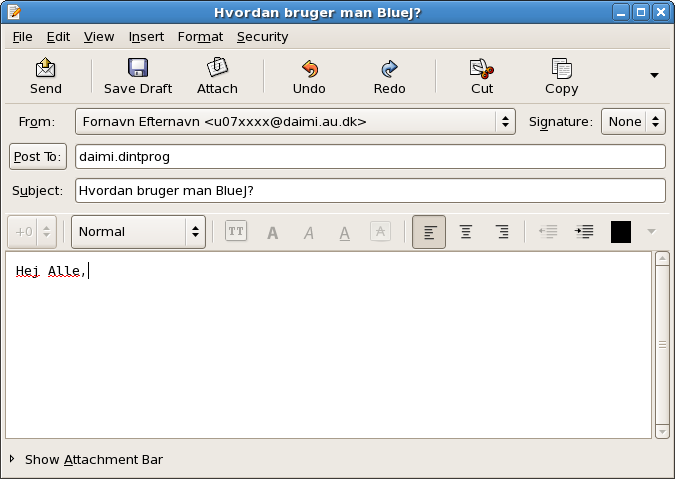
Task: Increase the +0 font size stepper
Action: pos(46,228)
